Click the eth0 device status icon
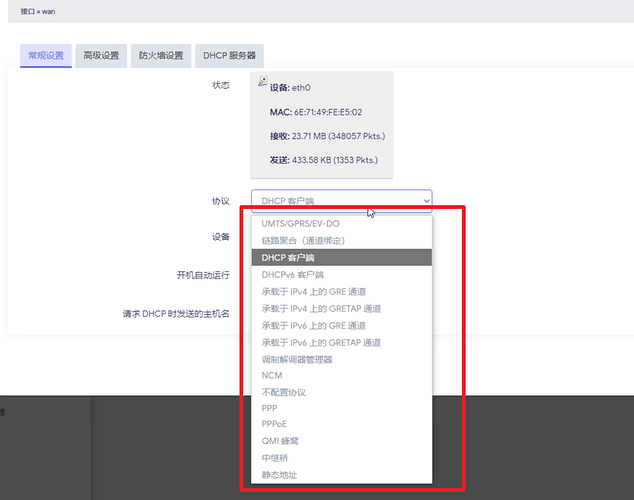Screen dimensions: 634x500 point(263,81)
